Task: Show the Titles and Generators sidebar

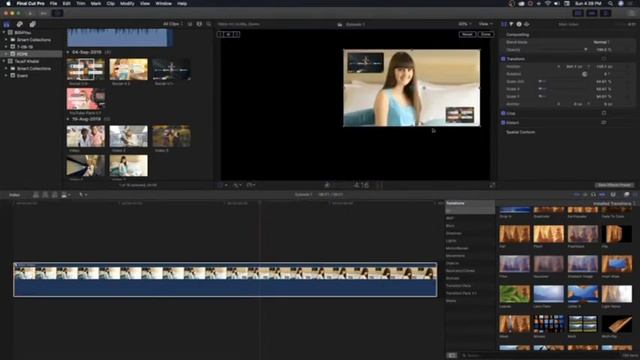Action: 32,24
